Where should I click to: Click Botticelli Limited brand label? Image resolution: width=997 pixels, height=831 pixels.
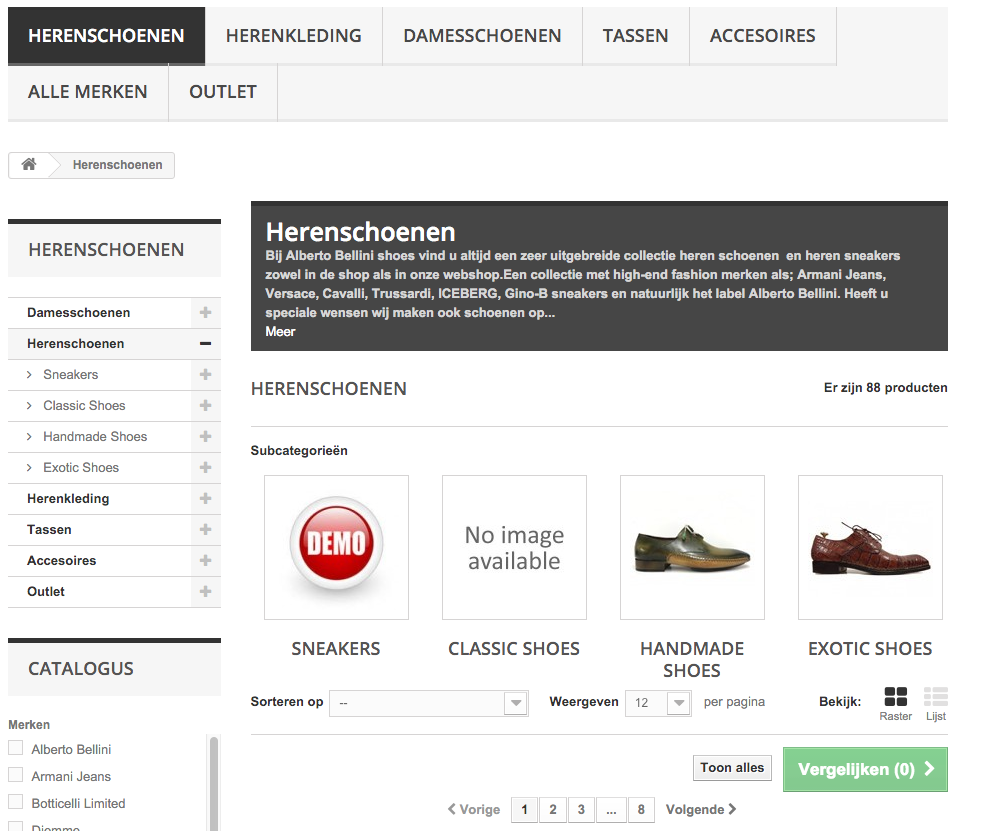click(x=78, y=803)
